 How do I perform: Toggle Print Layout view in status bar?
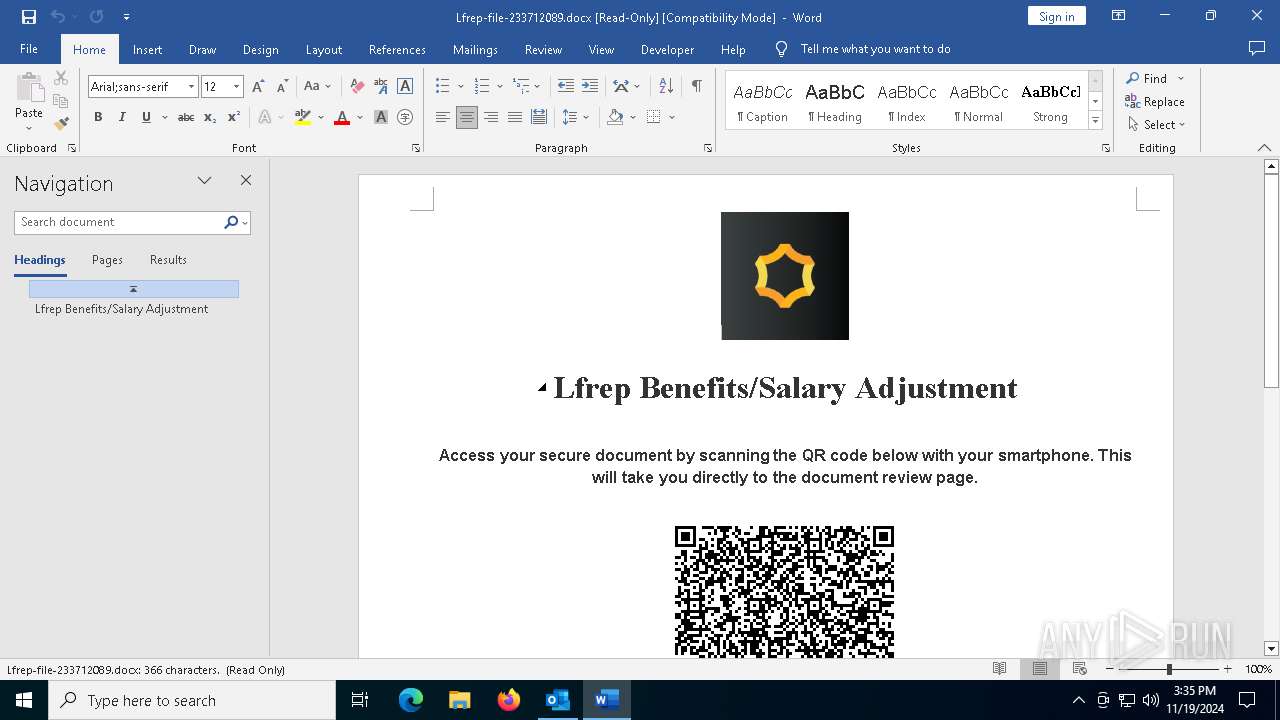click(x=1040, y=669)
